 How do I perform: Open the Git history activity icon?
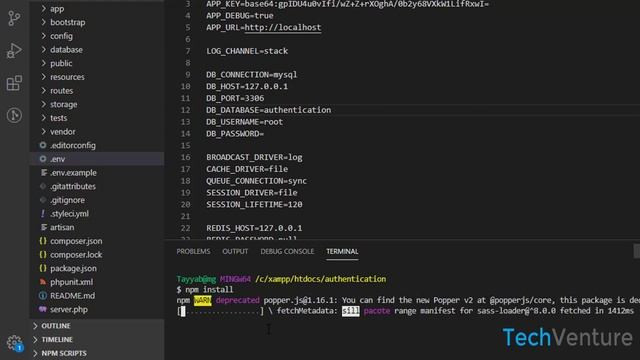click(x=14, y=115)
